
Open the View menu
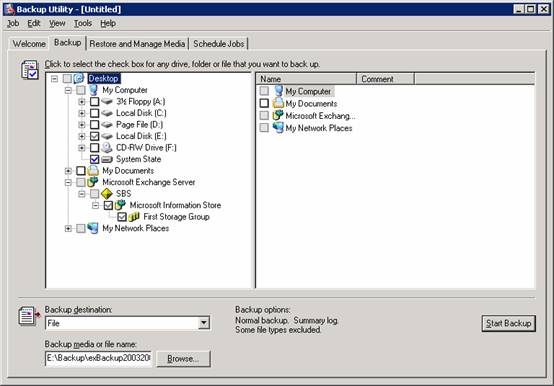(57, 23)
